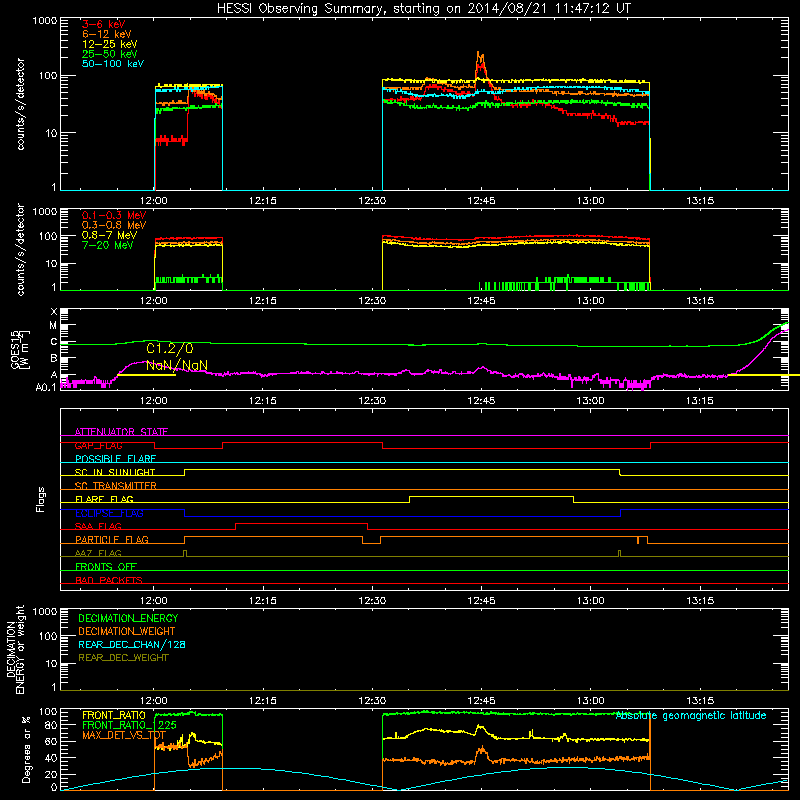Click the DECIMATION_WEIGHT legend label

127,631
